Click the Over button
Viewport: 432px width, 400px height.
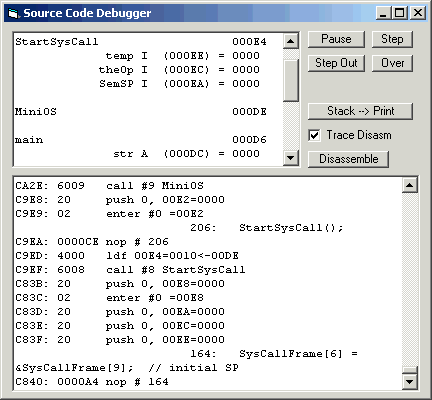pos(392,63)
